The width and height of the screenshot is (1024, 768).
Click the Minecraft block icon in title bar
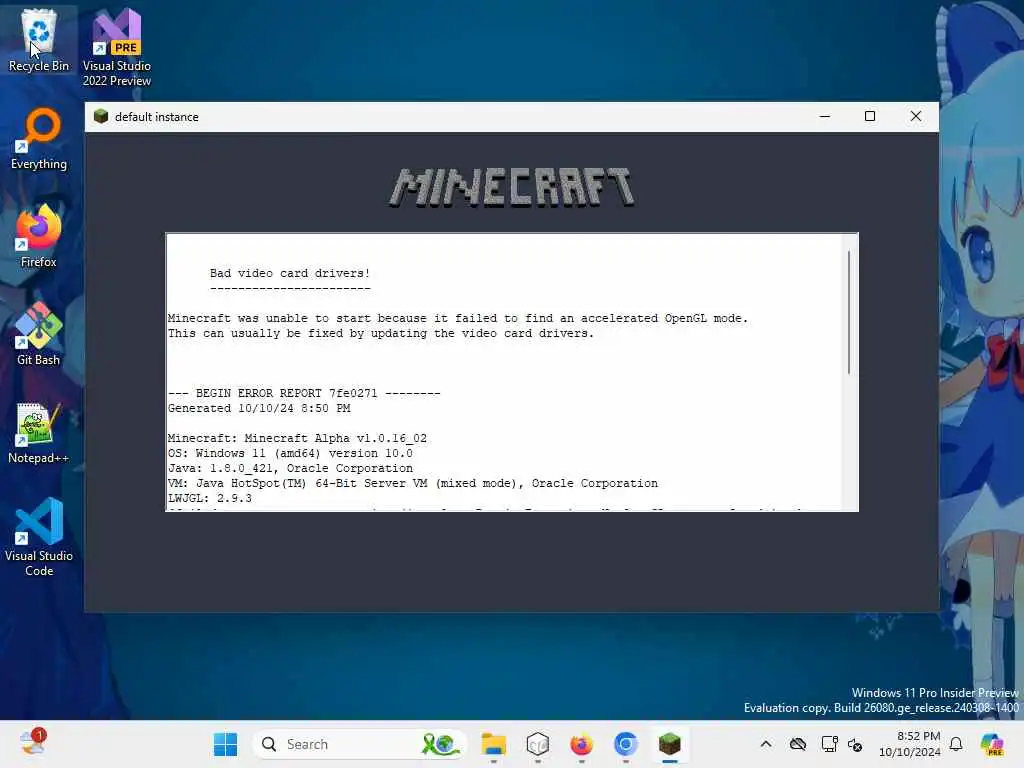pos(101,116)
